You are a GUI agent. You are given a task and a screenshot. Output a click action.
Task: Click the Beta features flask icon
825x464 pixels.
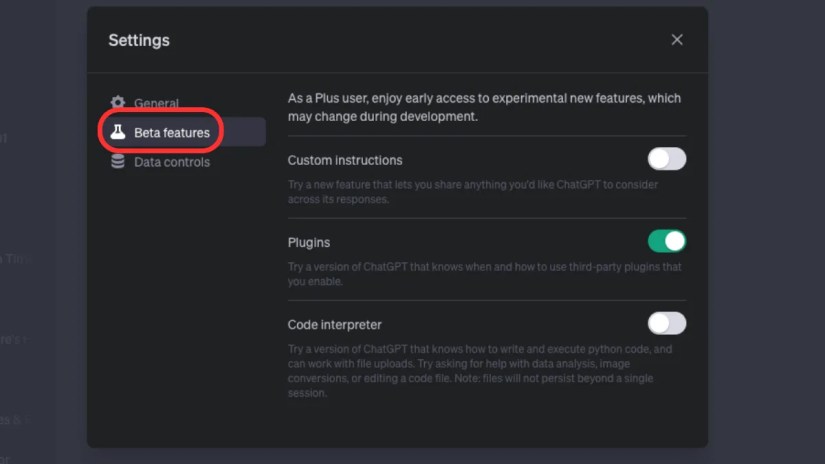[x=118, y=132]
